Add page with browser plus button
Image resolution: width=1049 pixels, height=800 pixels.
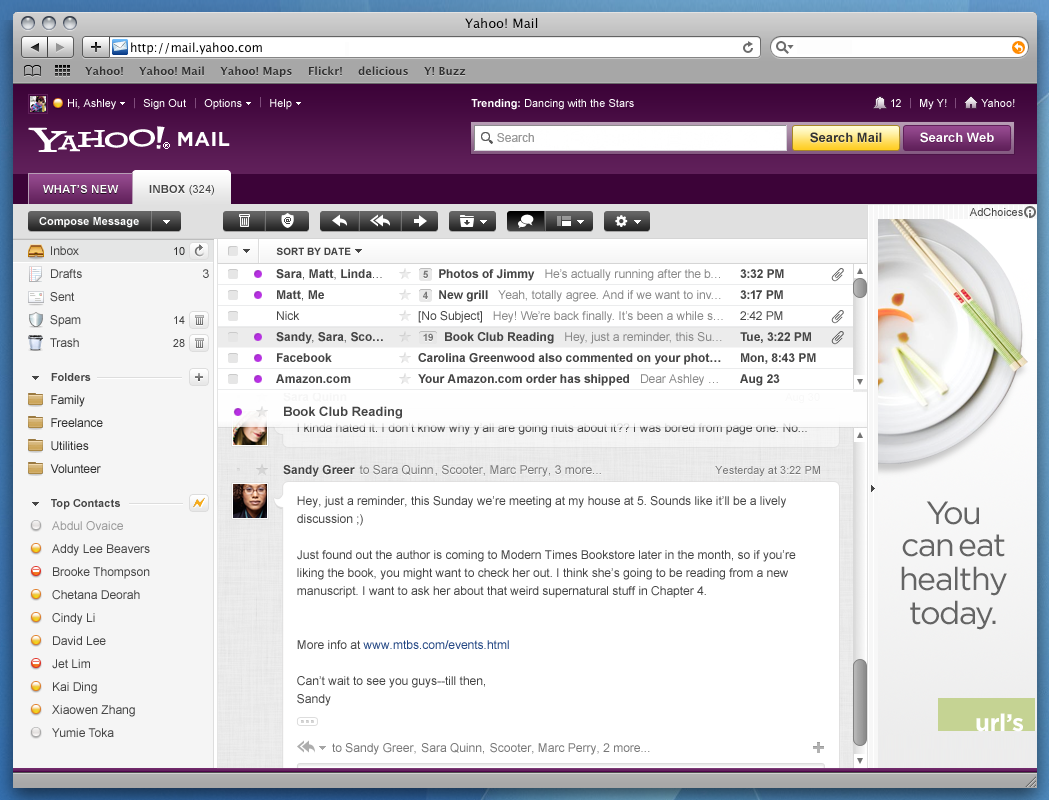pyautogui.click(x=96, y=47)
